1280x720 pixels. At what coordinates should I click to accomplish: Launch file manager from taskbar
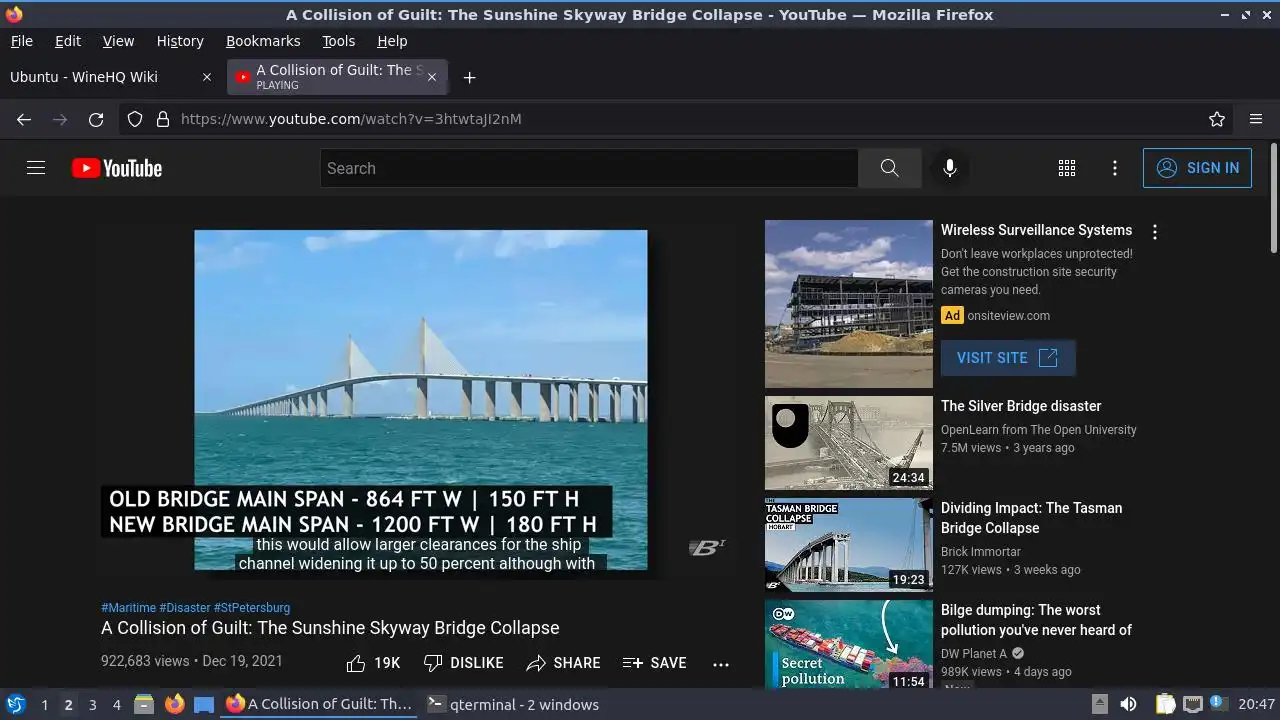click(144, 704)
